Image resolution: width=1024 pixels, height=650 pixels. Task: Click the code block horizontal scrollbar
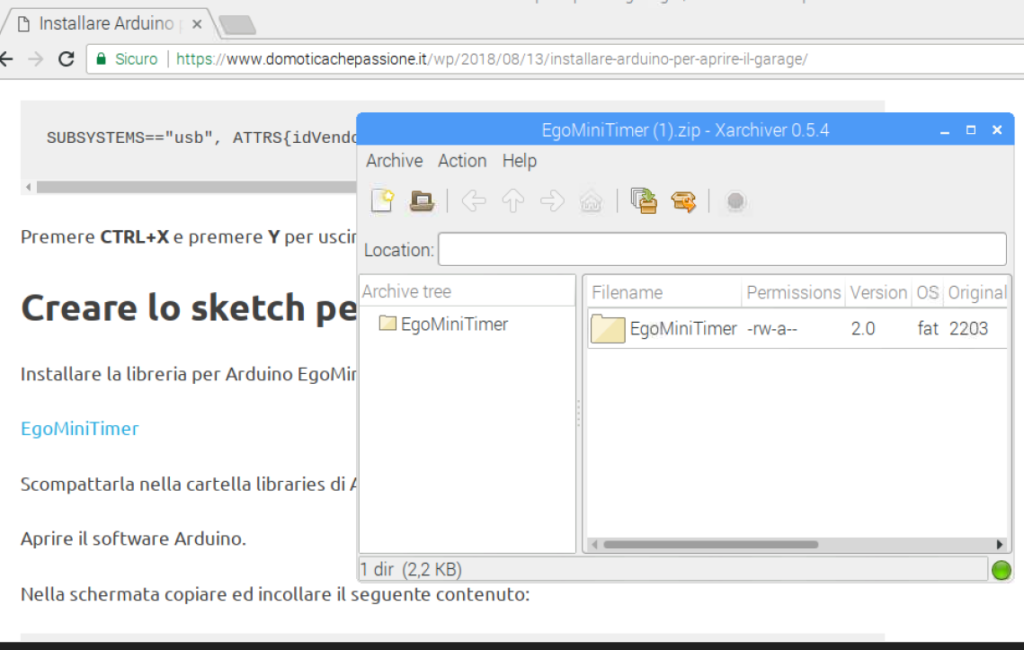pos(196,187)
